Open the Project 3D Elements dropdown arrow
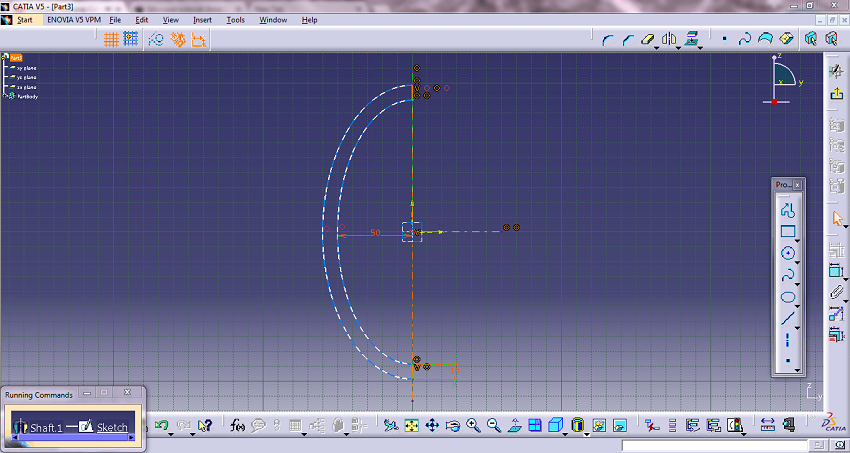This screenshot has height=453, width=850. [700, 48]
